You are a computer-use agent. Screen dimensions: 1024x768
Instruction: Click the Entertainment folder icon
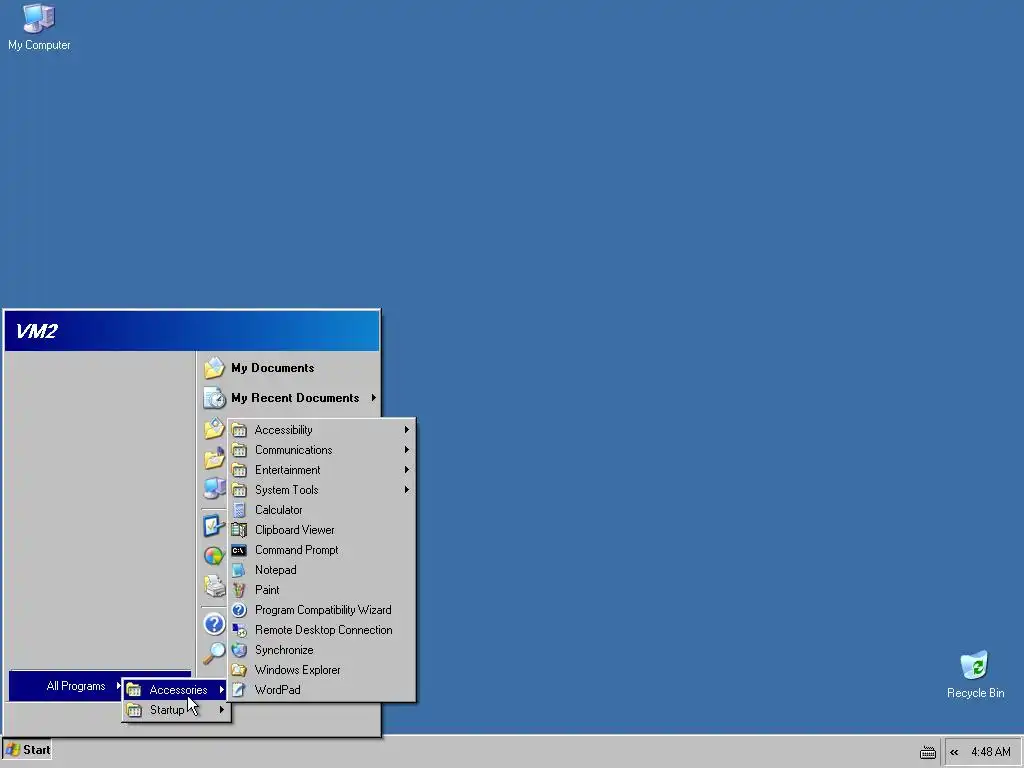(239, 470)
